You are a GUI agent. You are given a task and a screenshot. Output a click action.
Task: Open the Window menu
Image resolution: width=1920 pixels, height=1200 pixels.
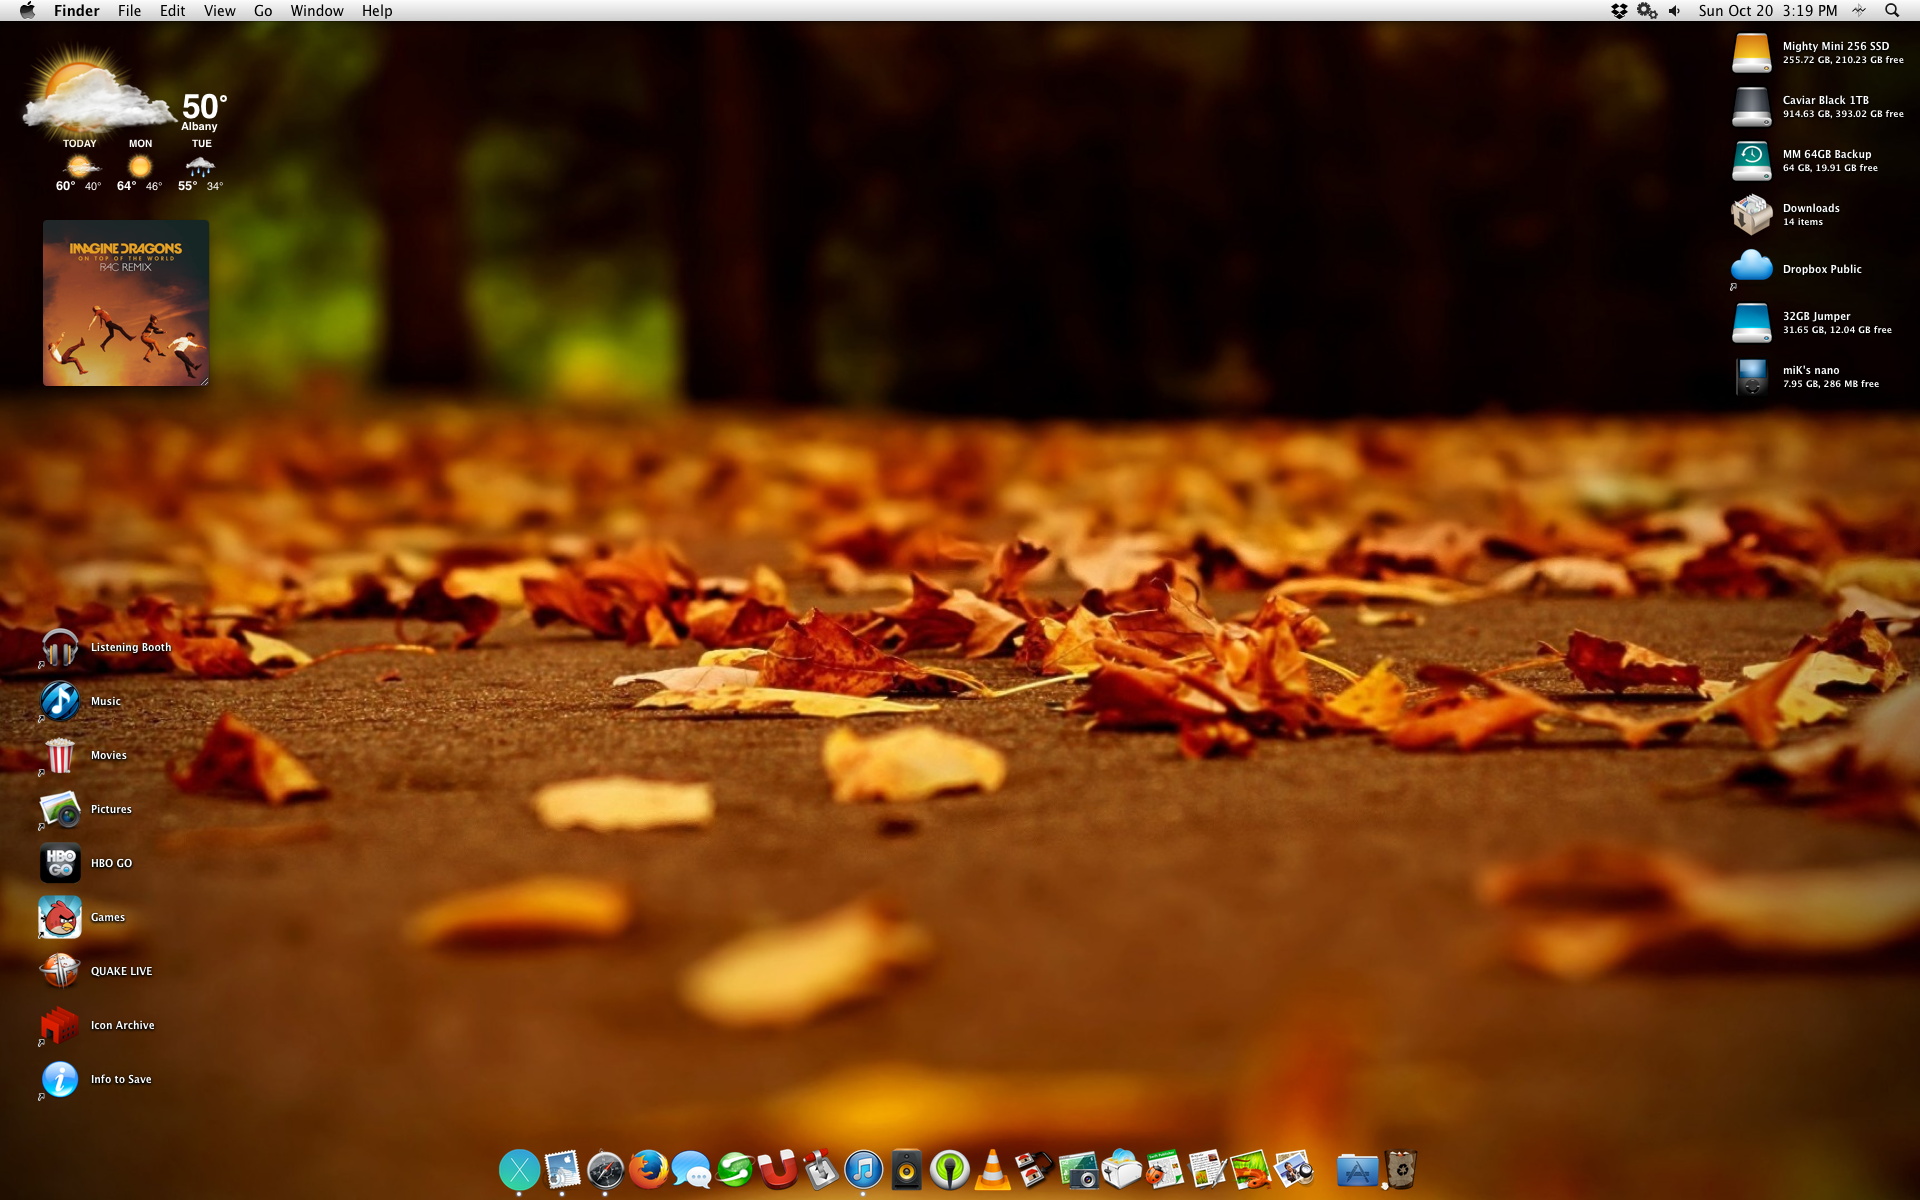pos(317,11)
